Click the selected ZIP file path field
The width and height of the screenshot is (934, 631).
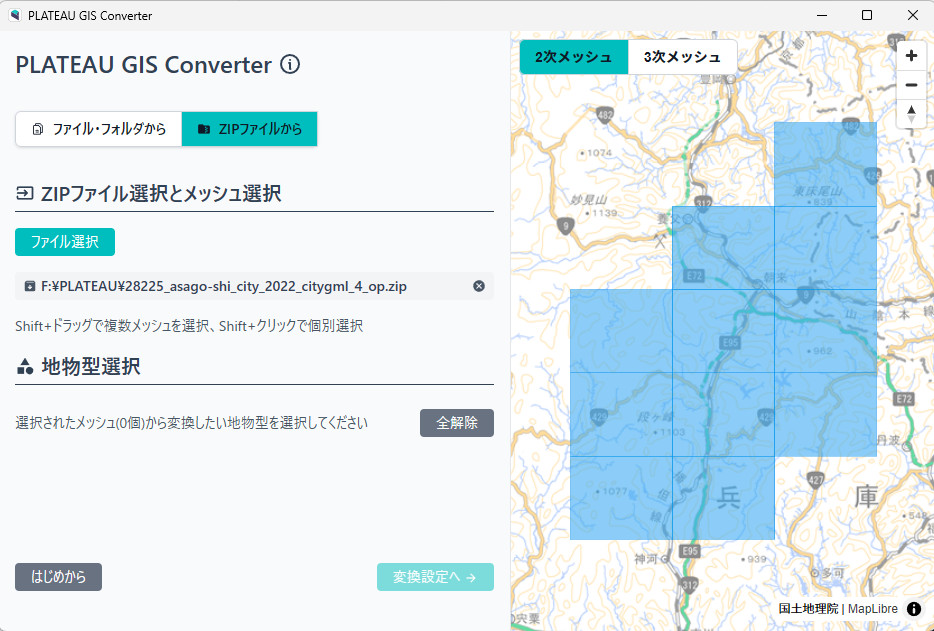point(240,286)
